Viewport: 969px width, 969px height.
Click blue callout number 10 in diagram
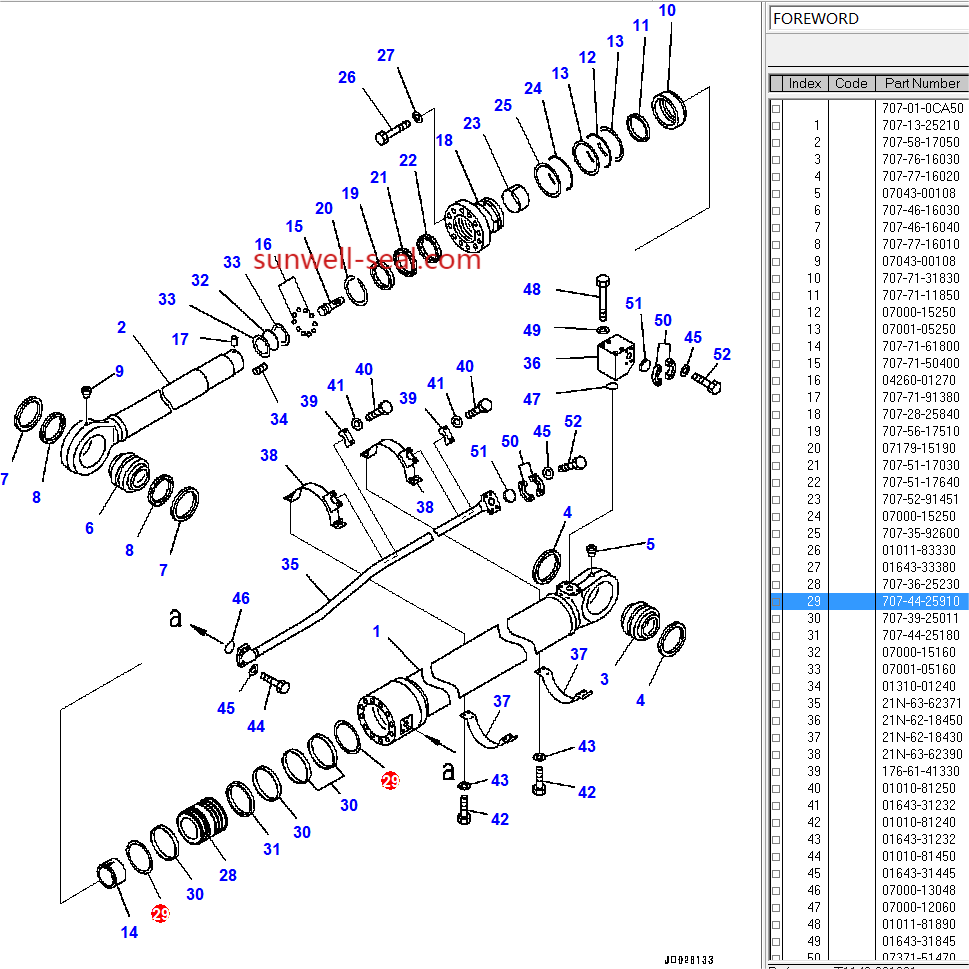(667, 11)
